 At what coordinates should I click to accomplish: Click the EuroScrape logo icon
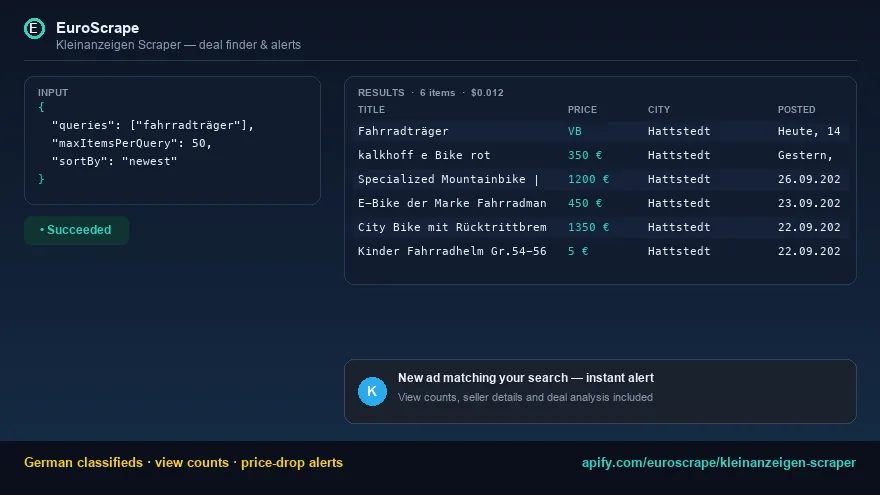point(34,28)
